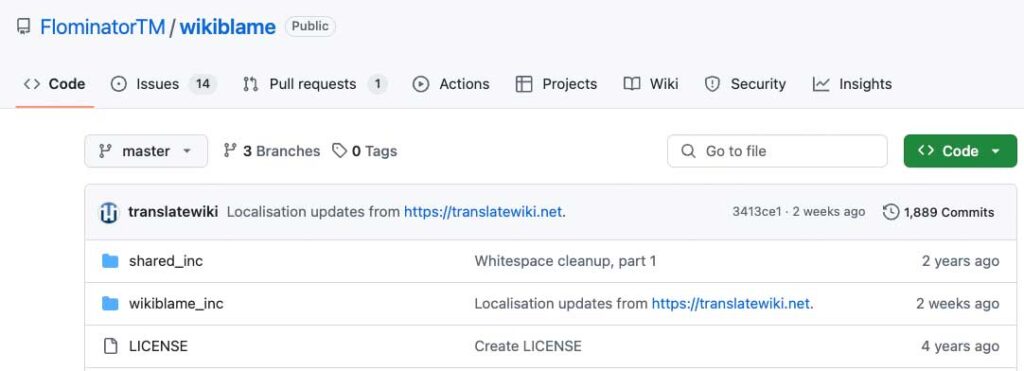Screen dimensions: 1024x371
Task: Click the Security shield icon
Action: pyautogui.click(x=712, y=84)
